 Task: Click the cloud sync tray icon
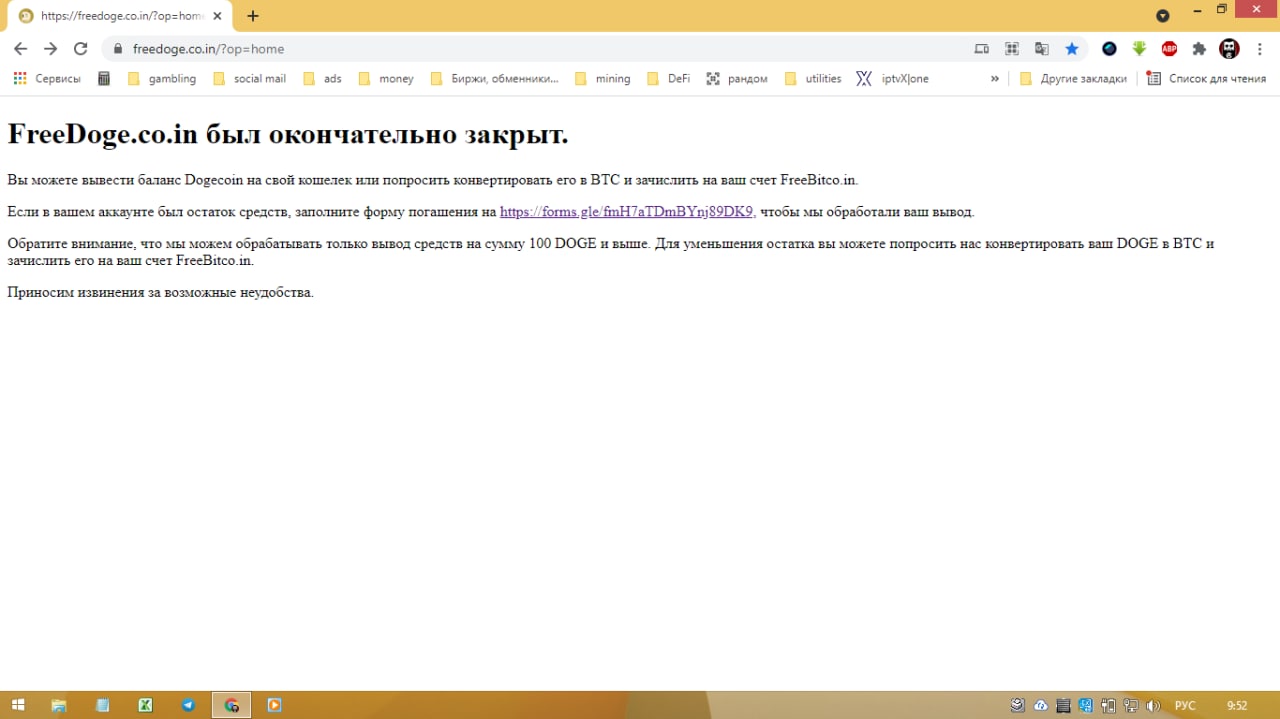(1041, 705)
